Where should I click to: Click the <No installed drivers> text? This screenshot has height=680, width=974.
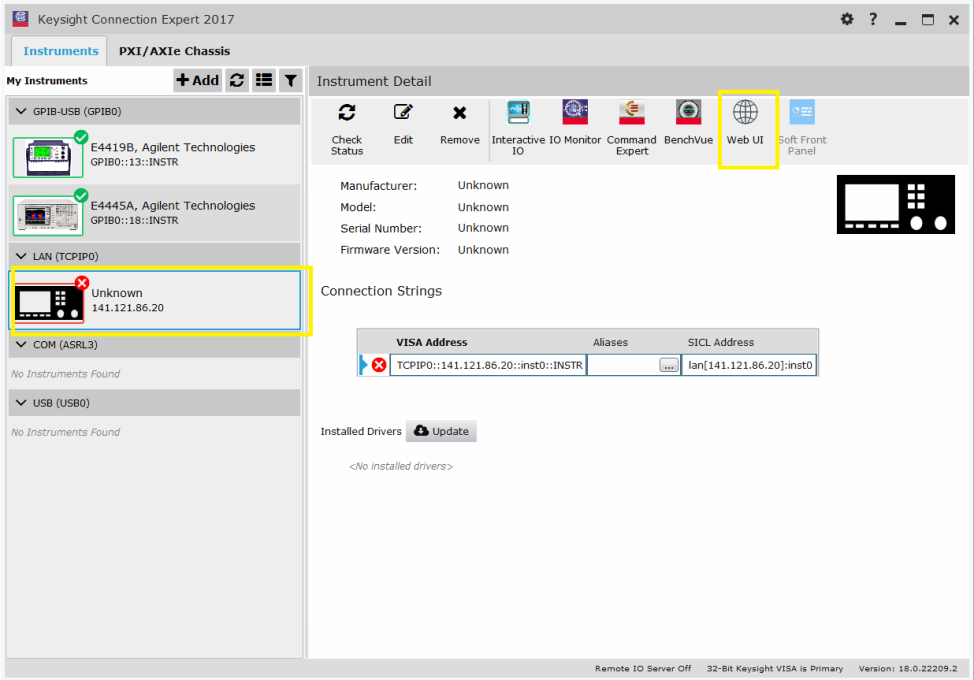401,466
